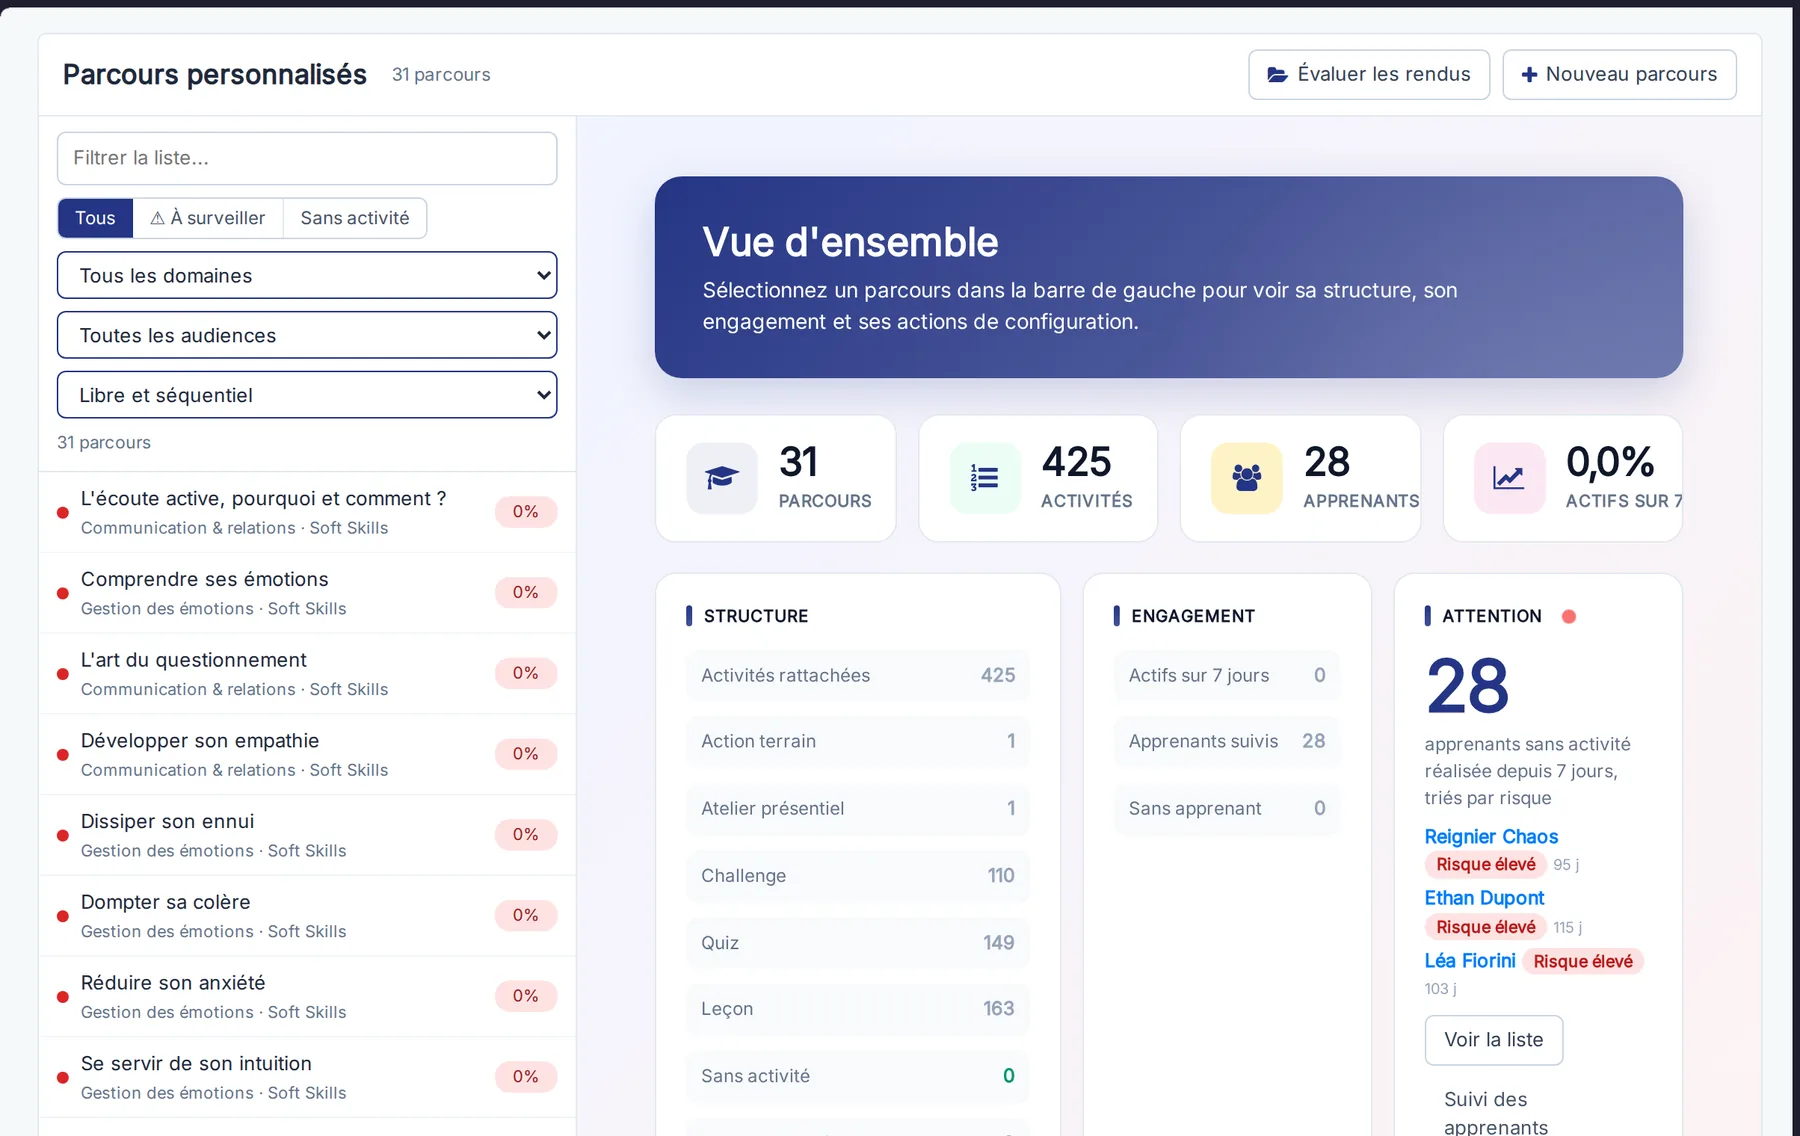1800x1136 pixels.
Task: Select parcours Réduire son anxiété
Action: [x=307, y=997]
